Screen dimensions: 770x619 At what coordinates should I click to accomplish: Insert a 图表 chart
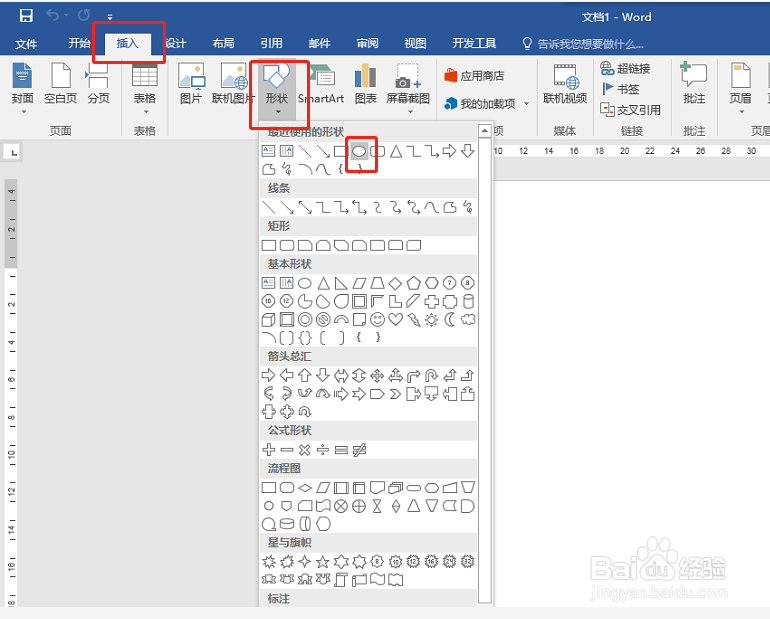click(x=365, y=83)
